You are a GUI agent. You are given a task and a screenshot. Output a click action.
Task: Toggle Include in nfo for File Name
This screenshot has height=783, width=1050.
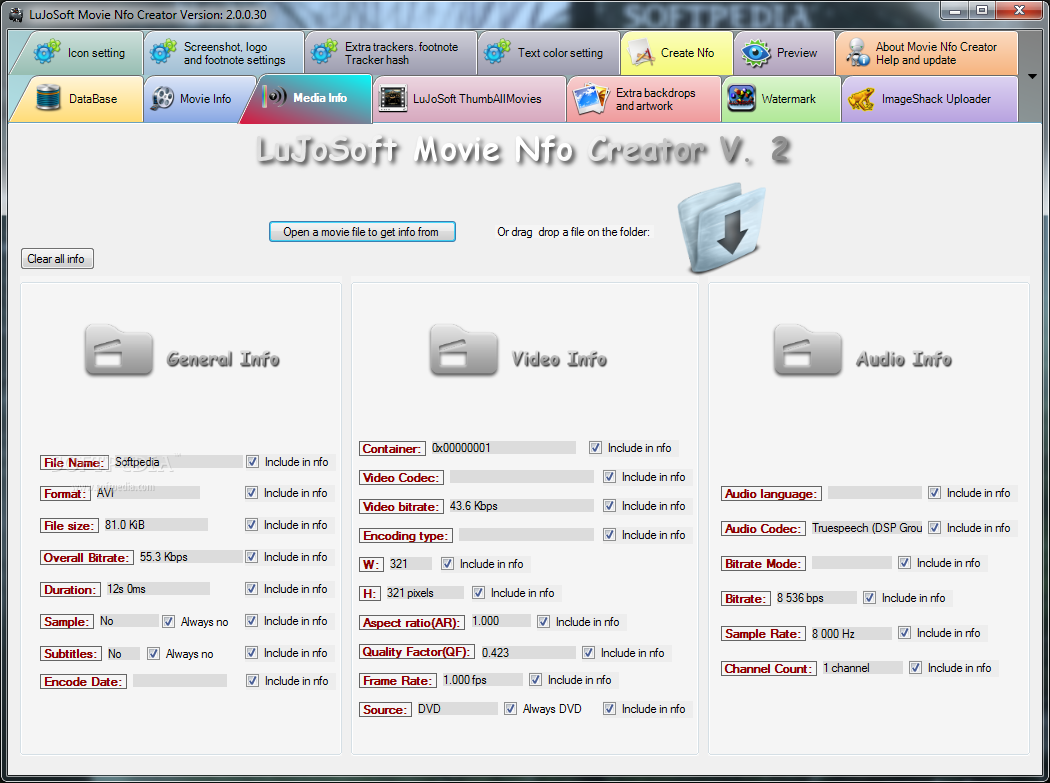click(x=252, y=461)
